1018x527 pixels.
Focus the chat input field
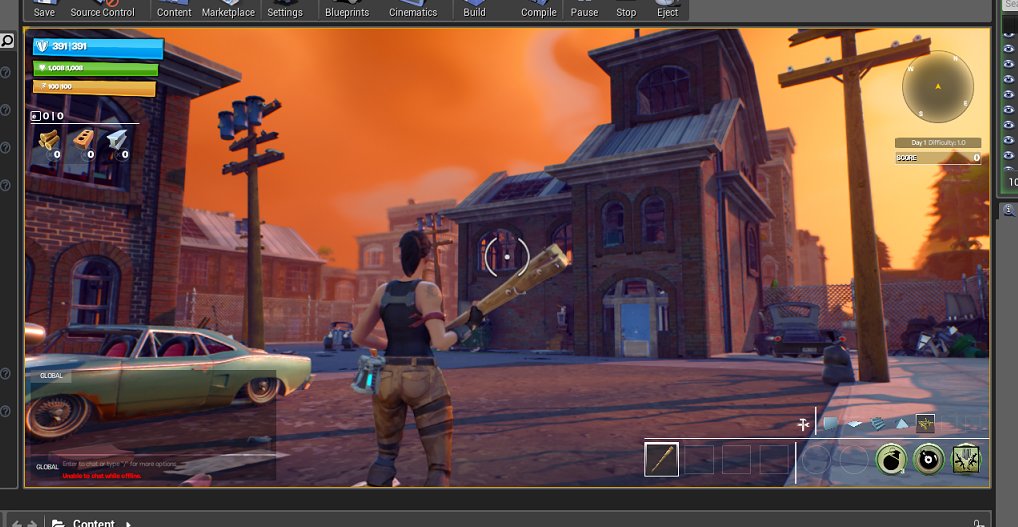119,464
